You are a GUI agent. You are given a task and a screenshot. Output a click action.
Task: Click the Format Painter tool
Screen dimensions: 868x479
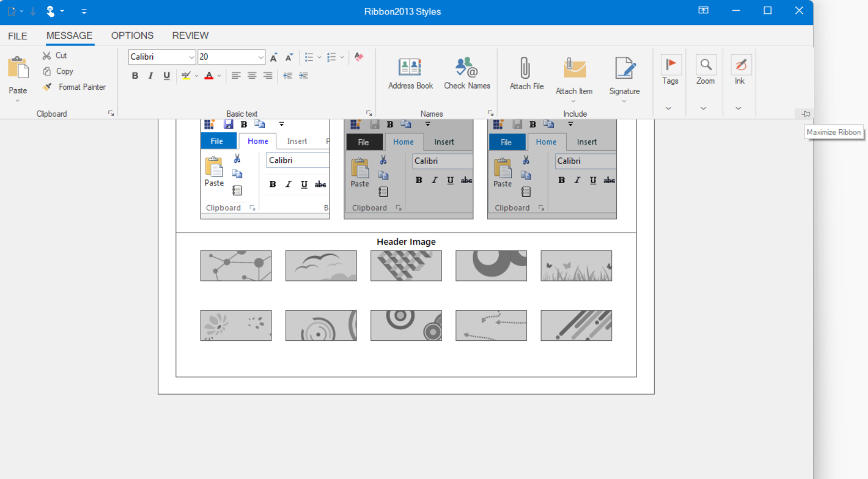click(x=74, y=87)
